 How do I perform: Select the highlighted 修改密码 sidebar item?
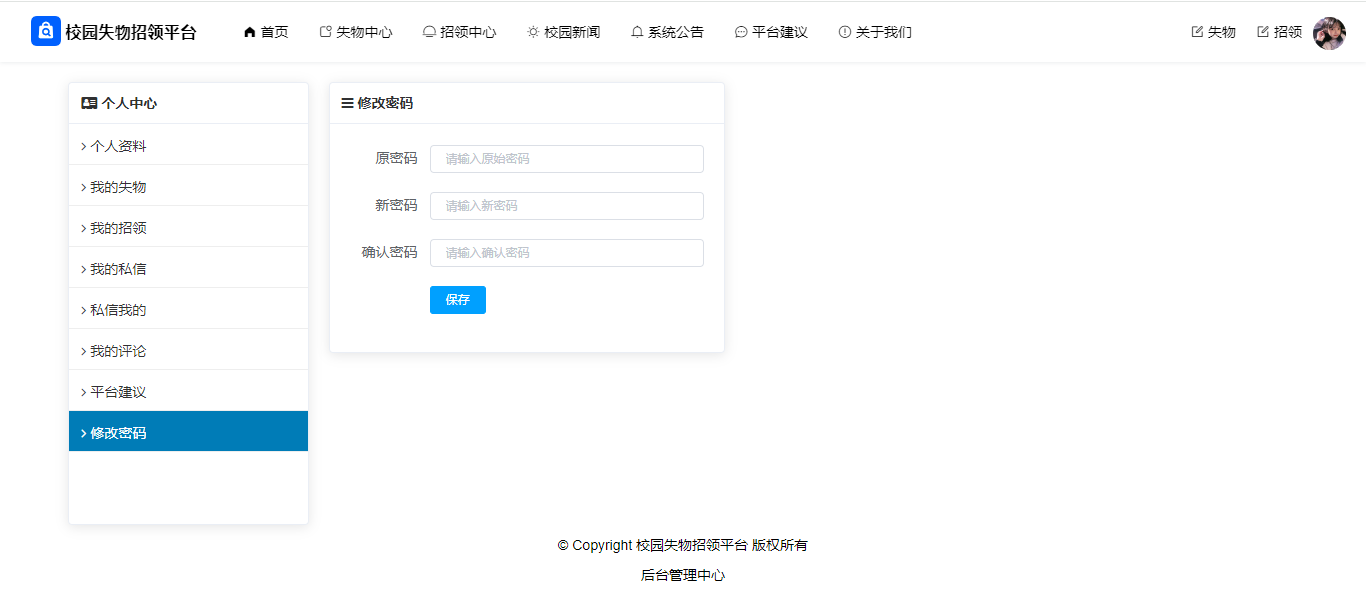pos(188,431)
